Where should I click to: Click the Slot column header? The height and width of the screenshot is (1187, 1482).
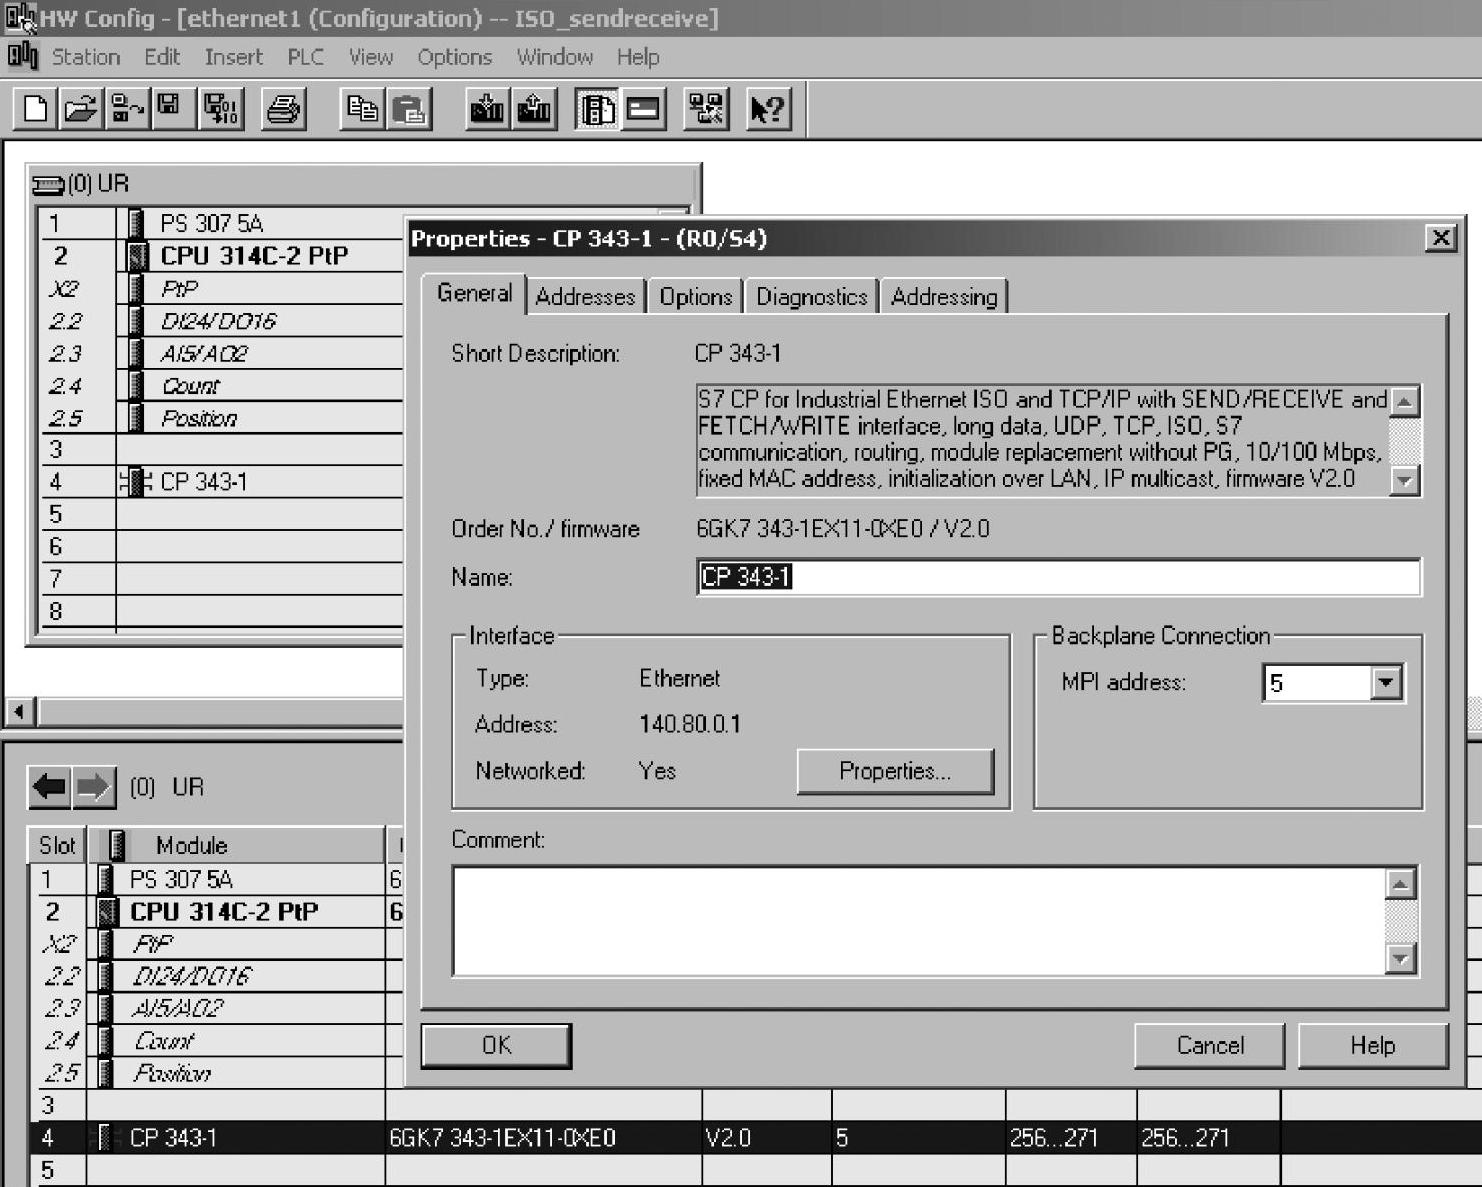point(57,846)
